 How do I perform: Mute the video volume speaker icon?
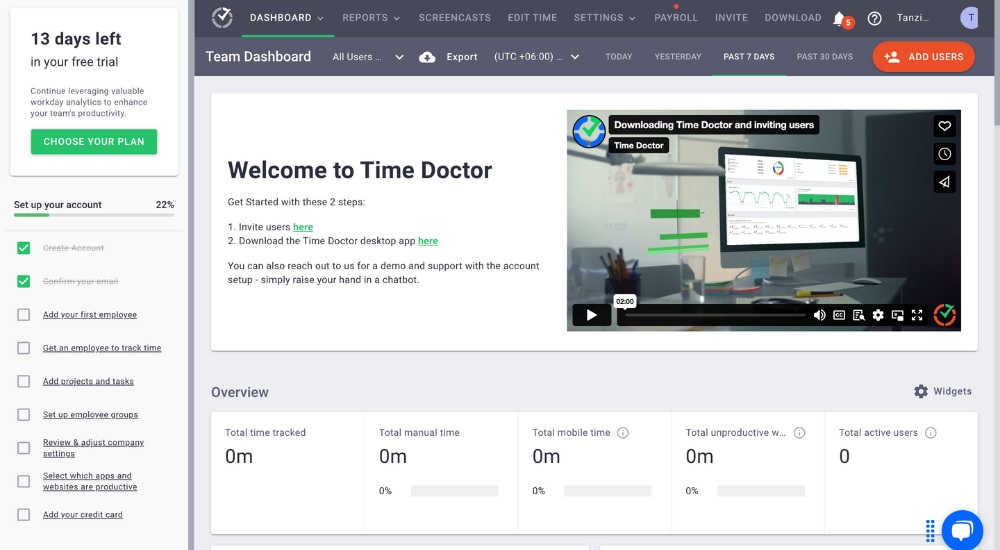click(820, 315)
